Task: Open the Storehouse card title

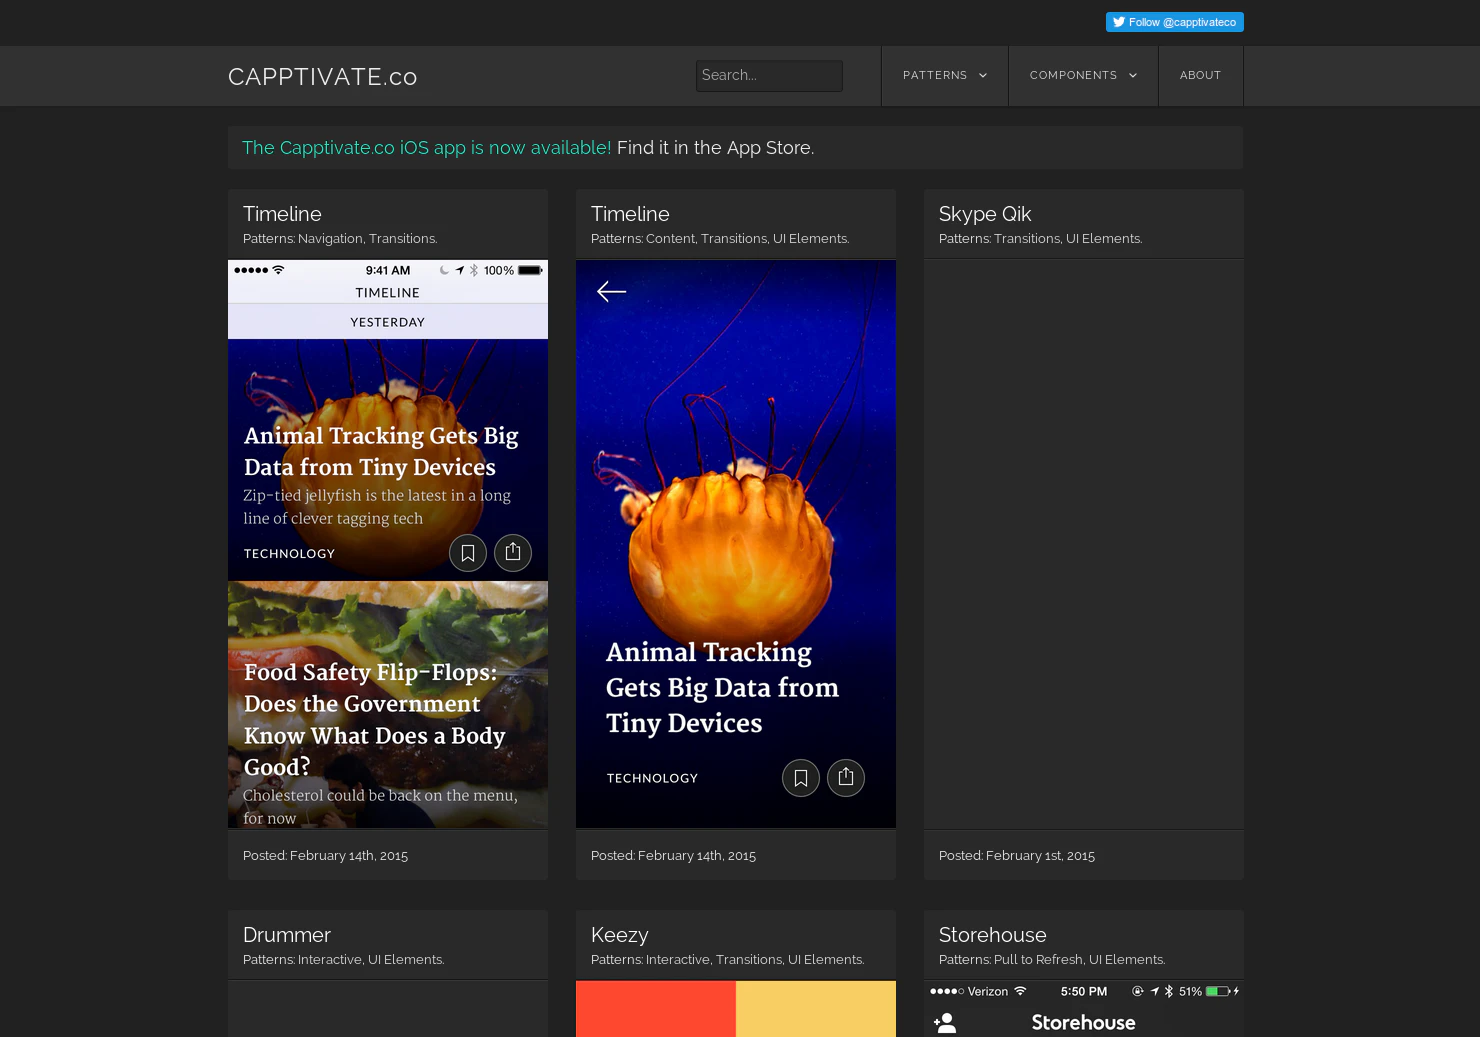Action: click(993, 935)
